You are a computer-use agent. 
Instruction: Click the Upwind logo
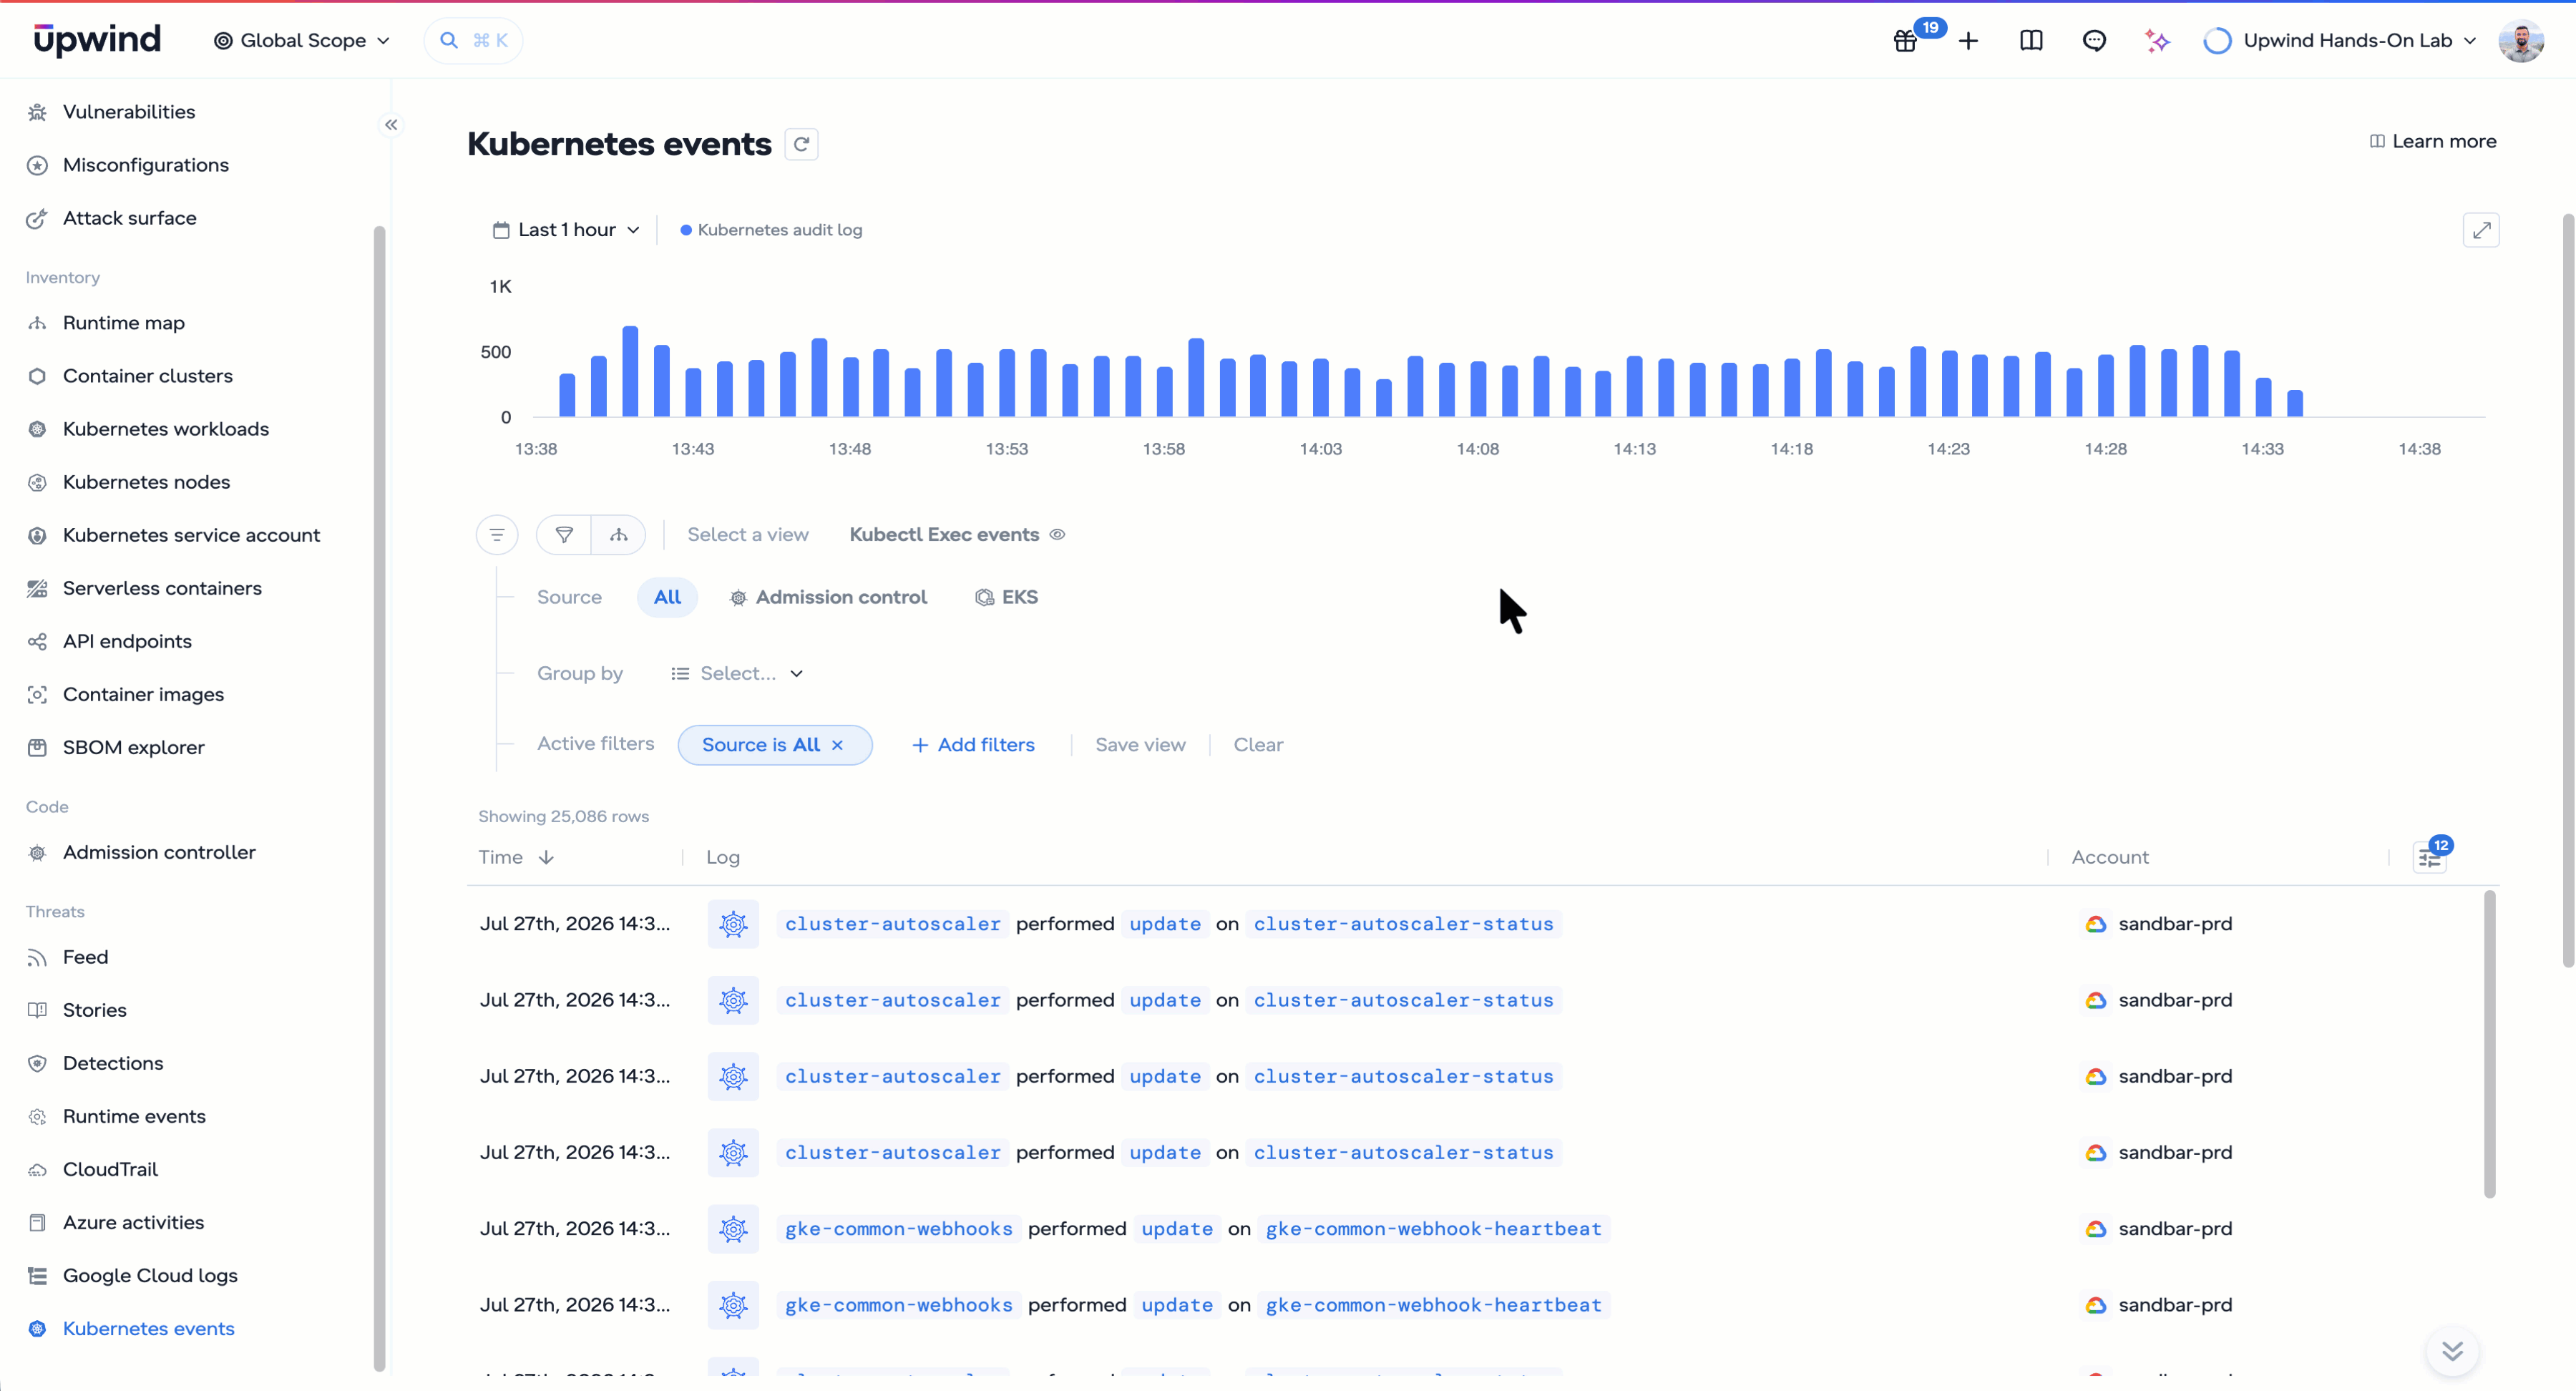click(x=97, y=40)
